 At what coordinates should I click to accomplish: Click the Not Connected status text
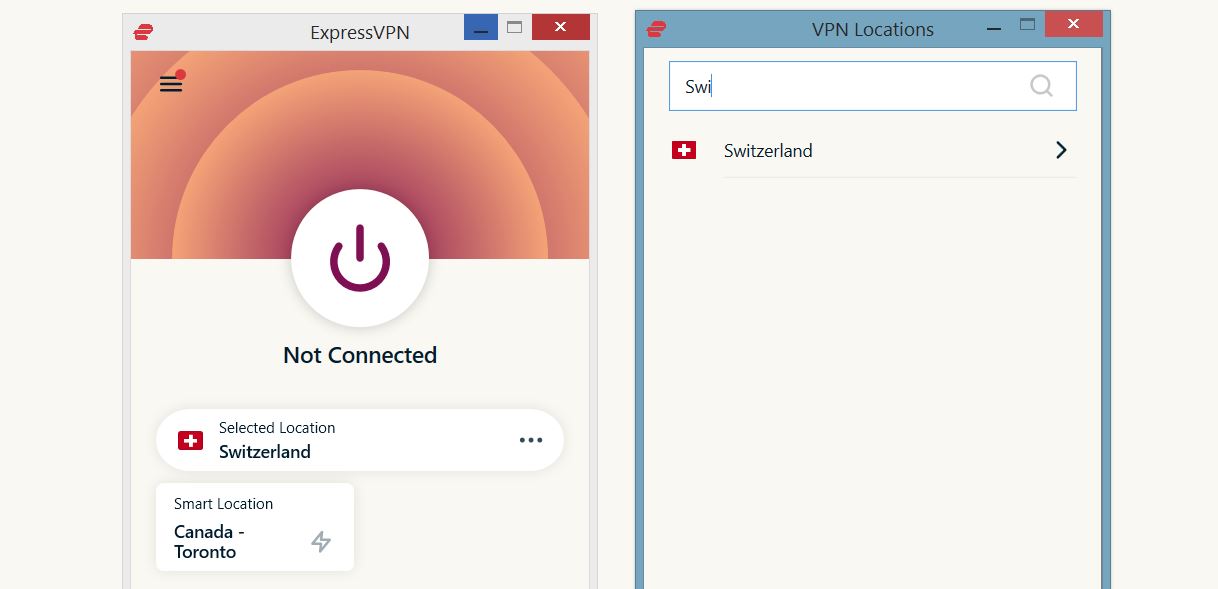click(360, 355)
